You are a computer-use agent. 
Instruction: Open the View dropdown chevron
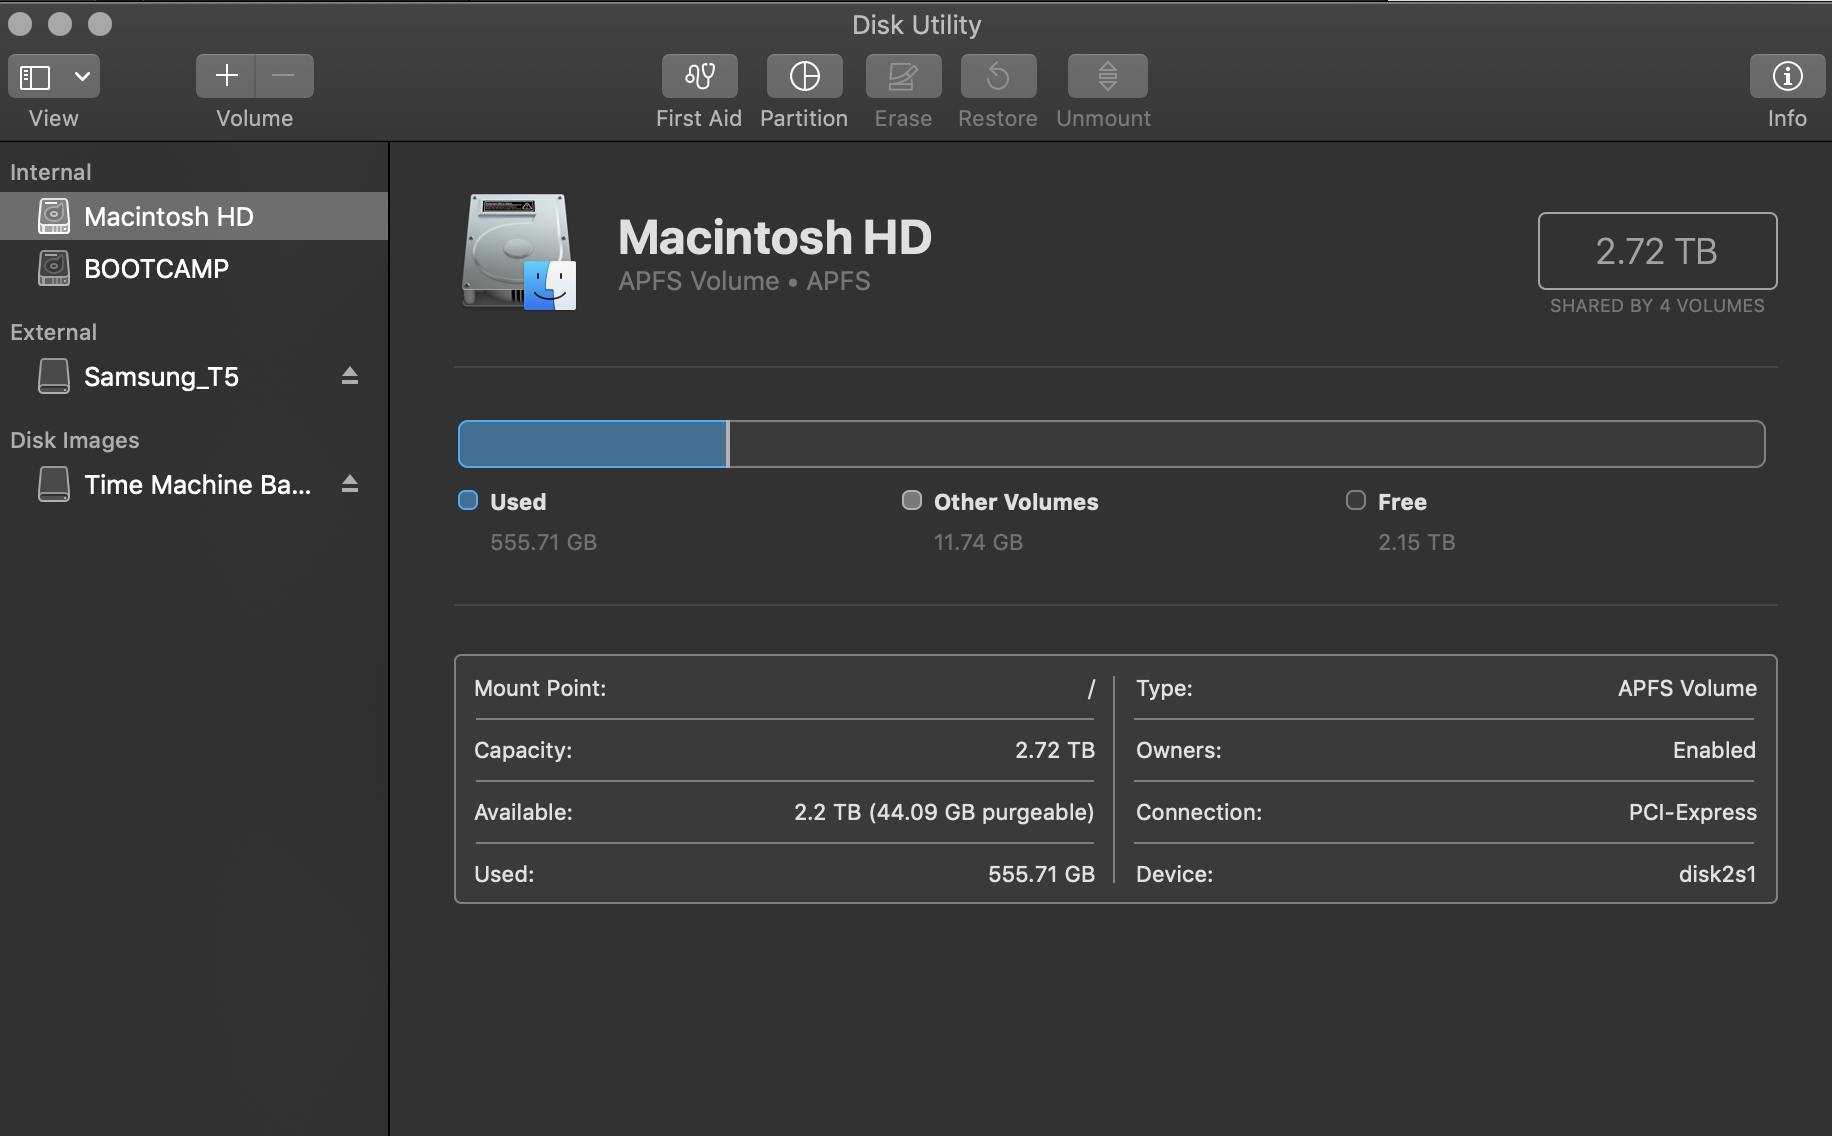(82, 76)
